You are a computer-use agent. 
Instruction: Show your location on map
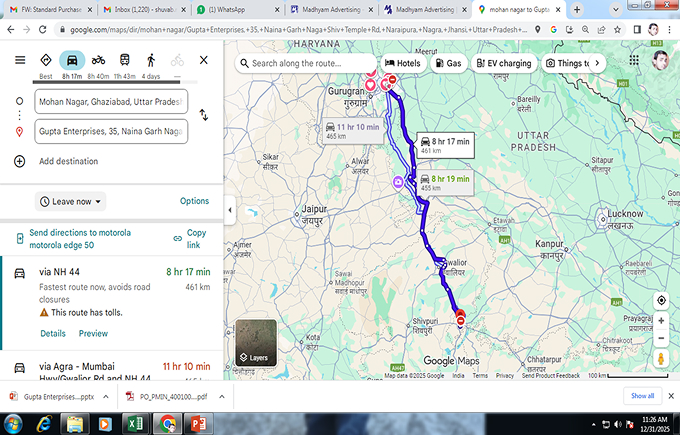pyautogui.click(x=661, y=300)
